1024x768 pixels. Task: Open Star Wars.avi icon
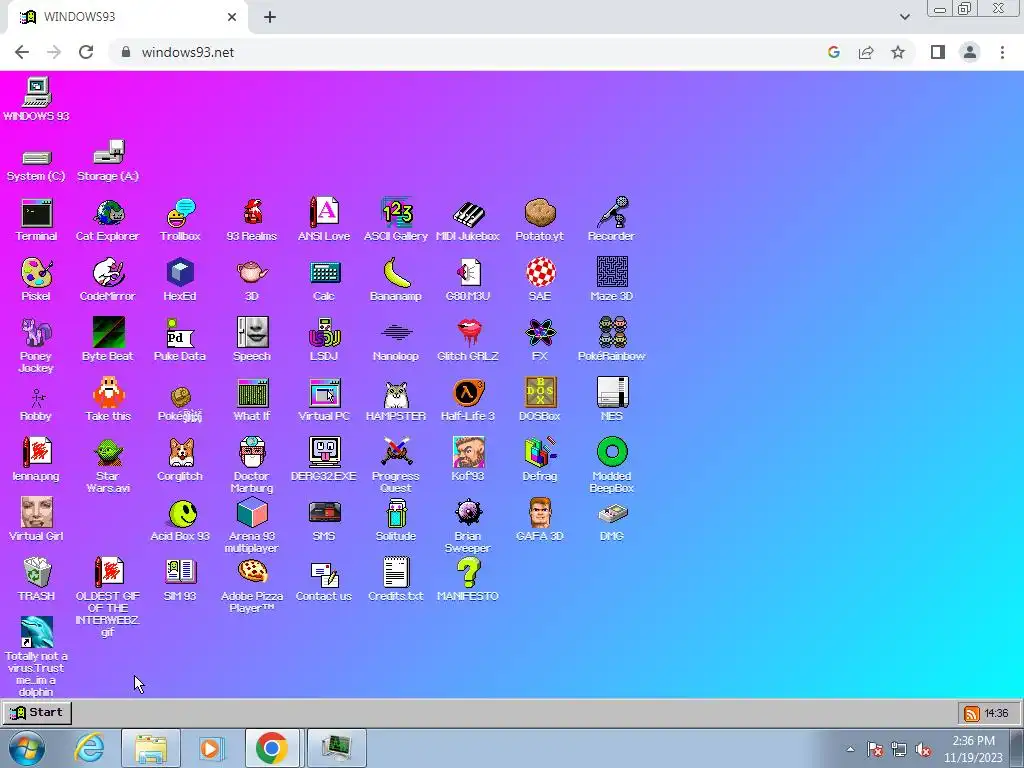(x=108, y=453)
